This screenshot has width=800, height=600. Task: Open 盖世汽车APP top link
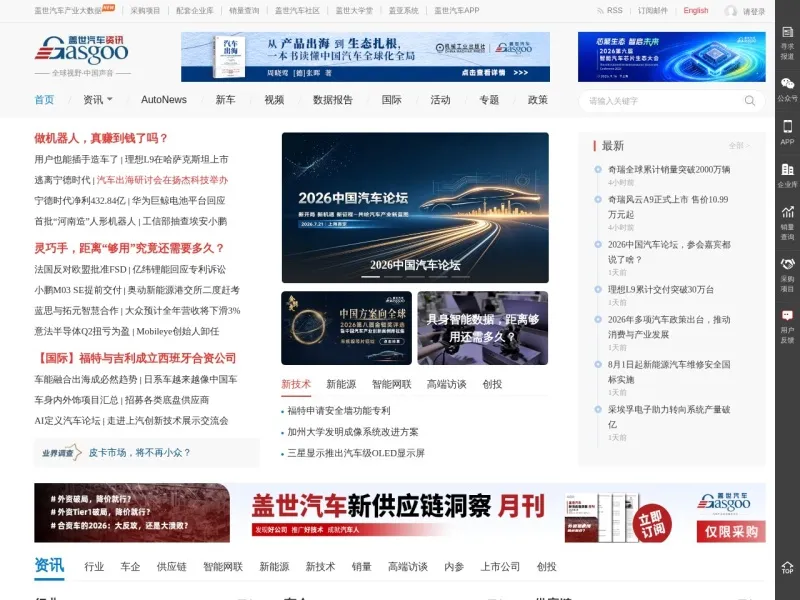(x=457, y=10)
